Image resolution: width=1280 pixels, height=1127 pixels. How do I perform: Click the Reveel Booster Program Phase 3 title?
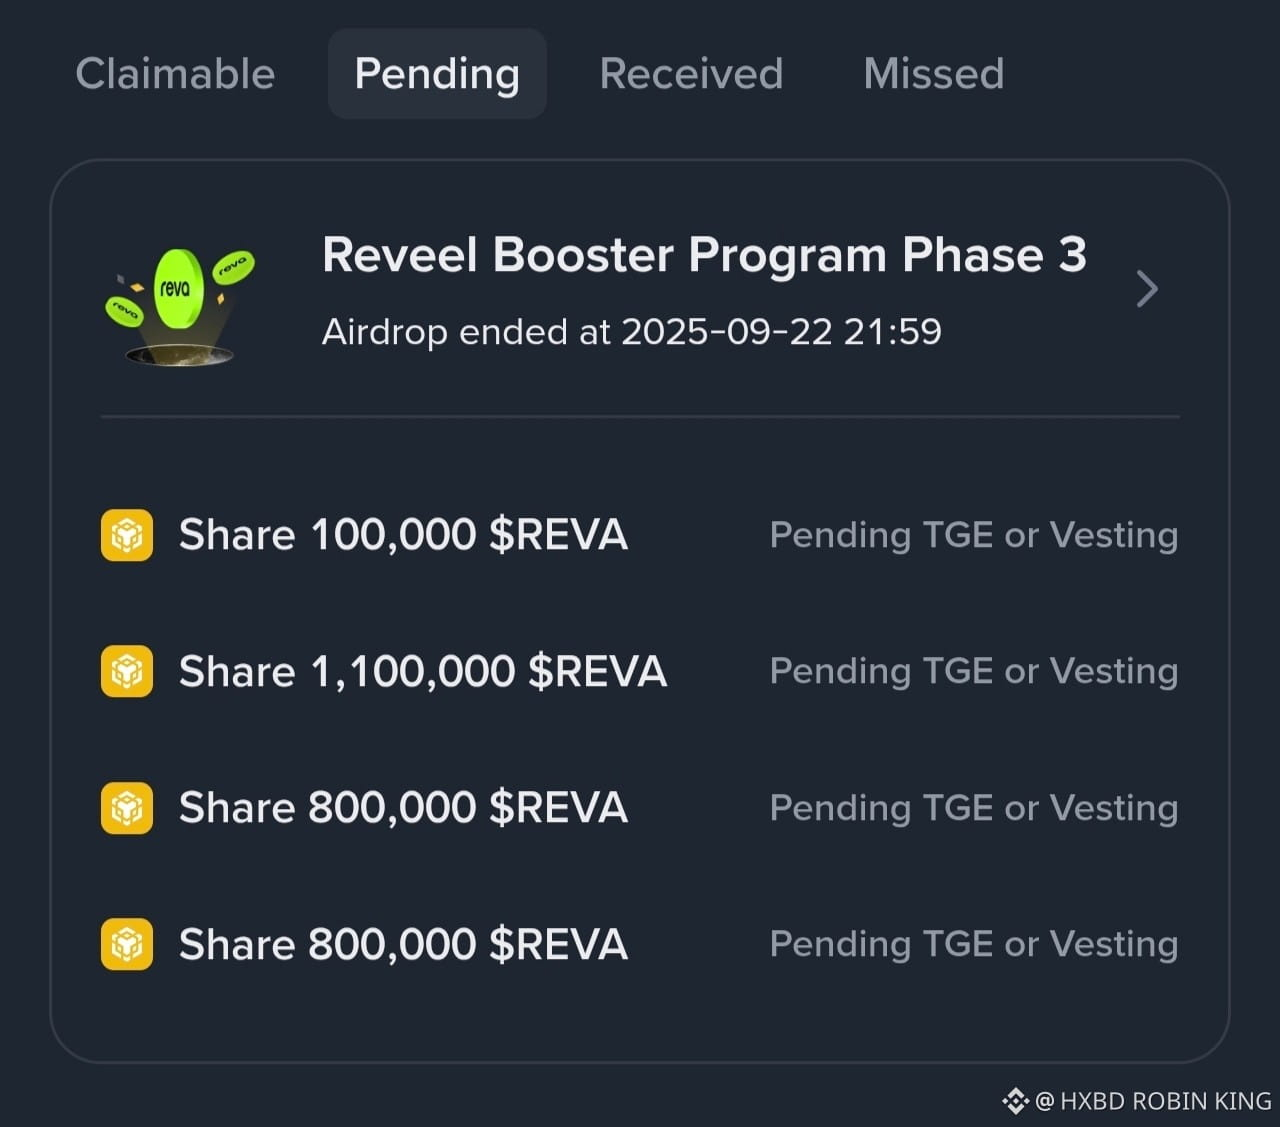coord(704,255)
